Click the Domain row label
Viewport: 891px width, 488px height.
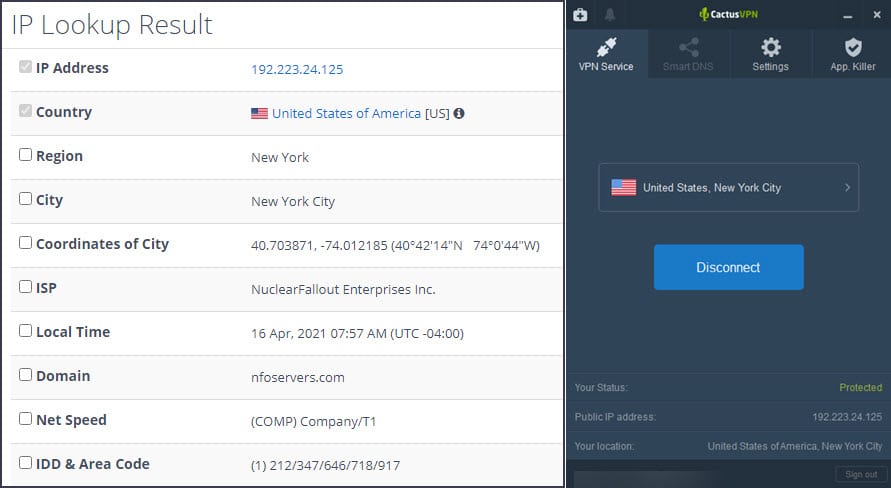(x=63, y=376)
